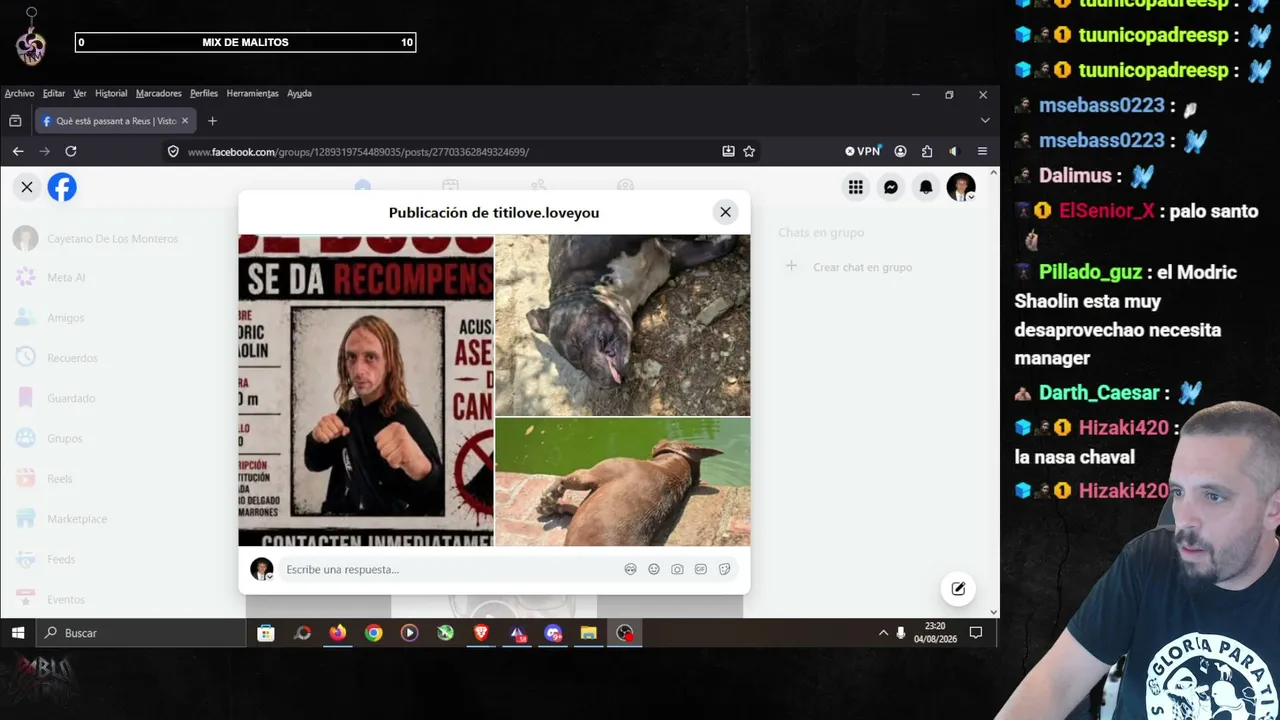Open the Perfiles menu
The width and height of the screenshot is (1280, 720).
coord(204,93)
